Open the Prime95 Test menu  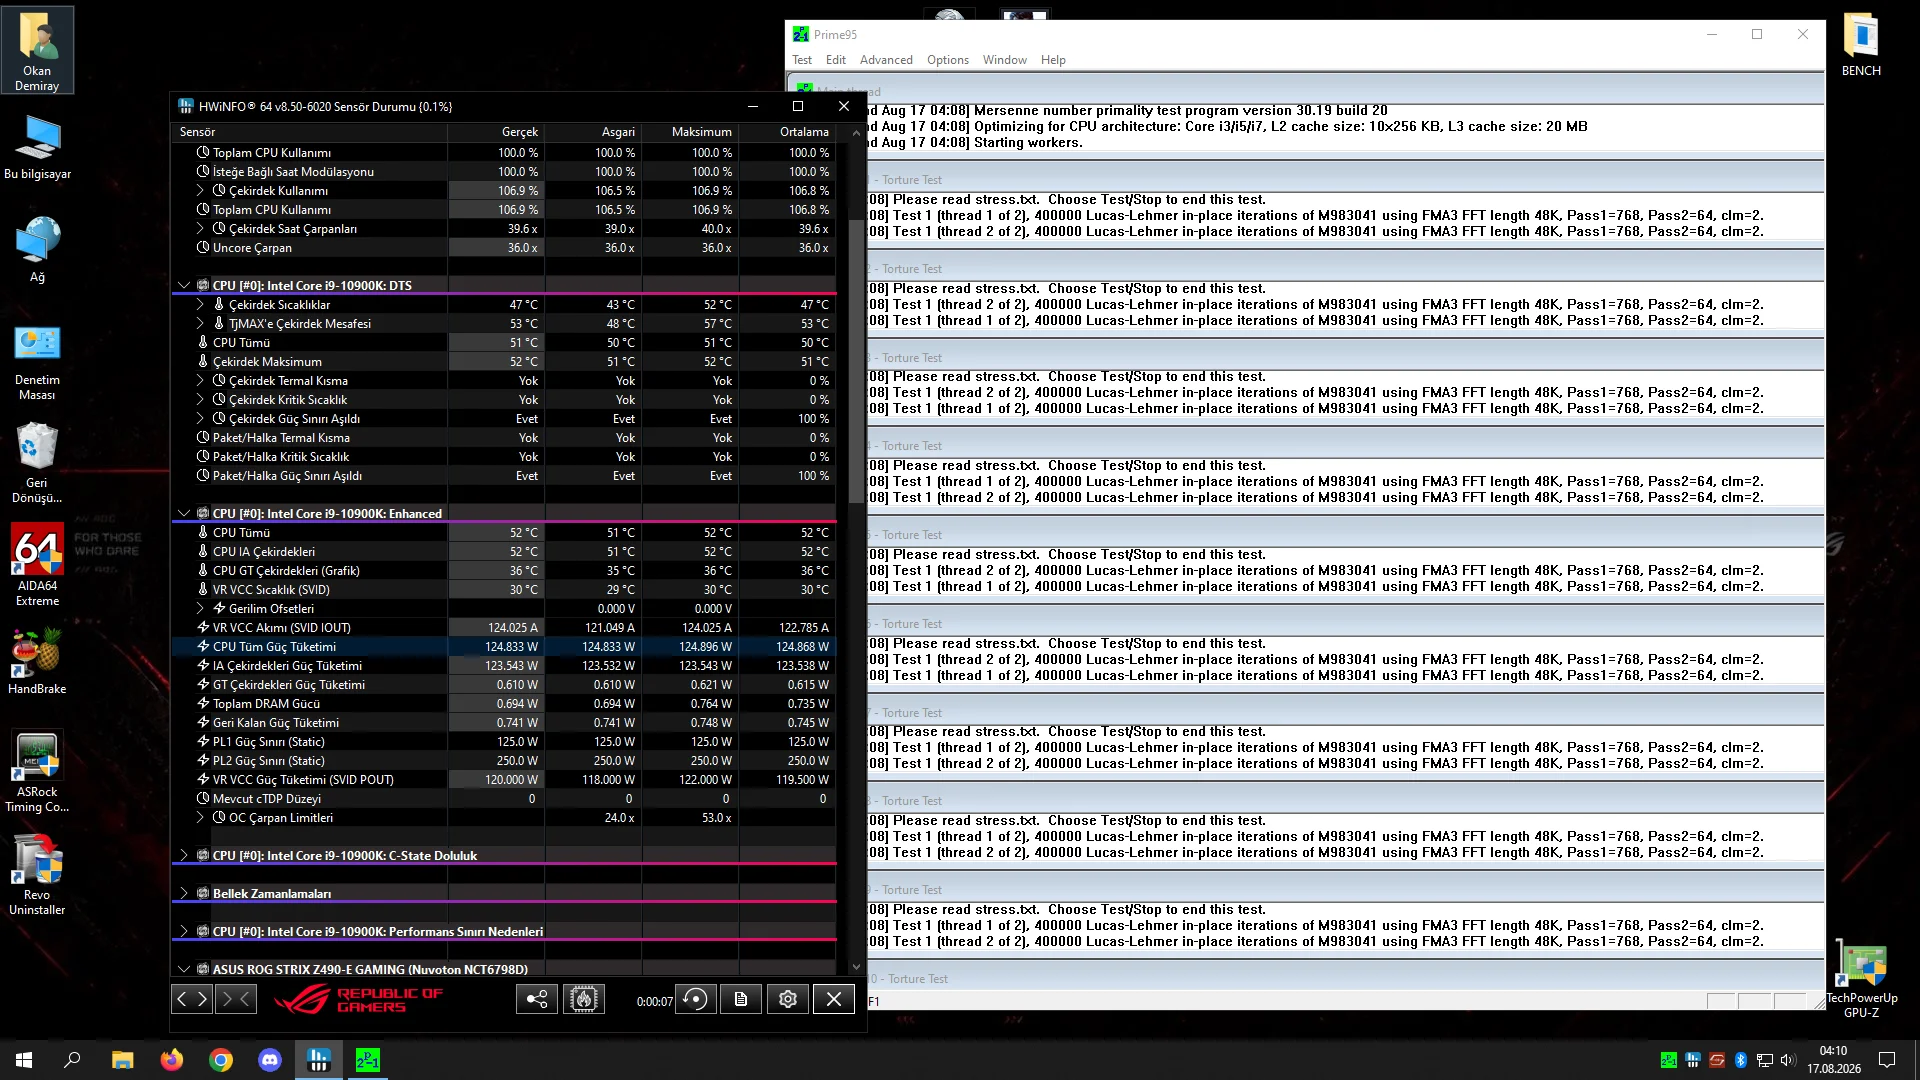(802, 60)
